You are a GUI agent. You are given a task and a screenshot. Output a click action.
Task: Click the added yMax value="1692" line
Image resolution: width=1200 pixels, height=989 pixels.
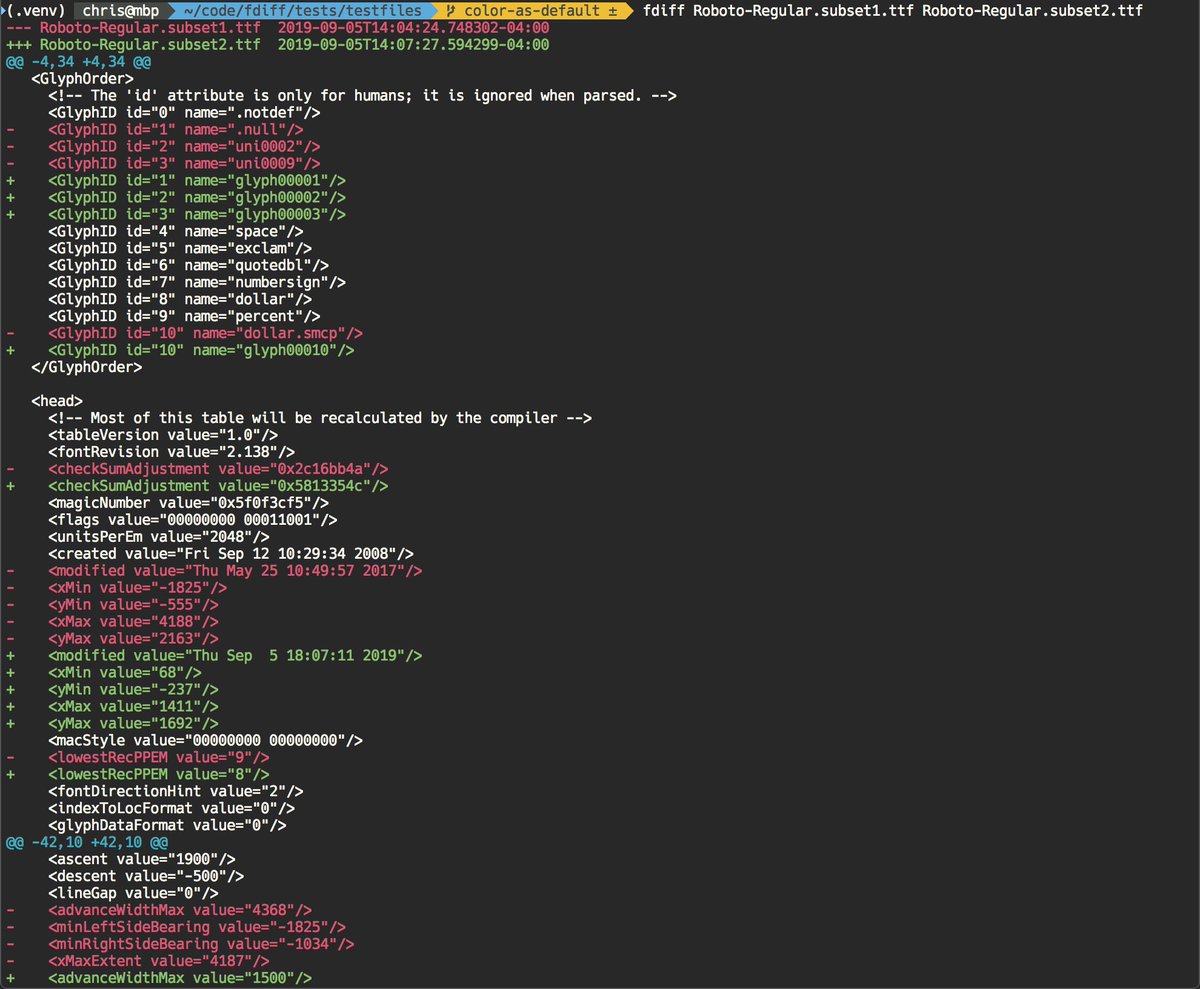(x=133, y=725)
